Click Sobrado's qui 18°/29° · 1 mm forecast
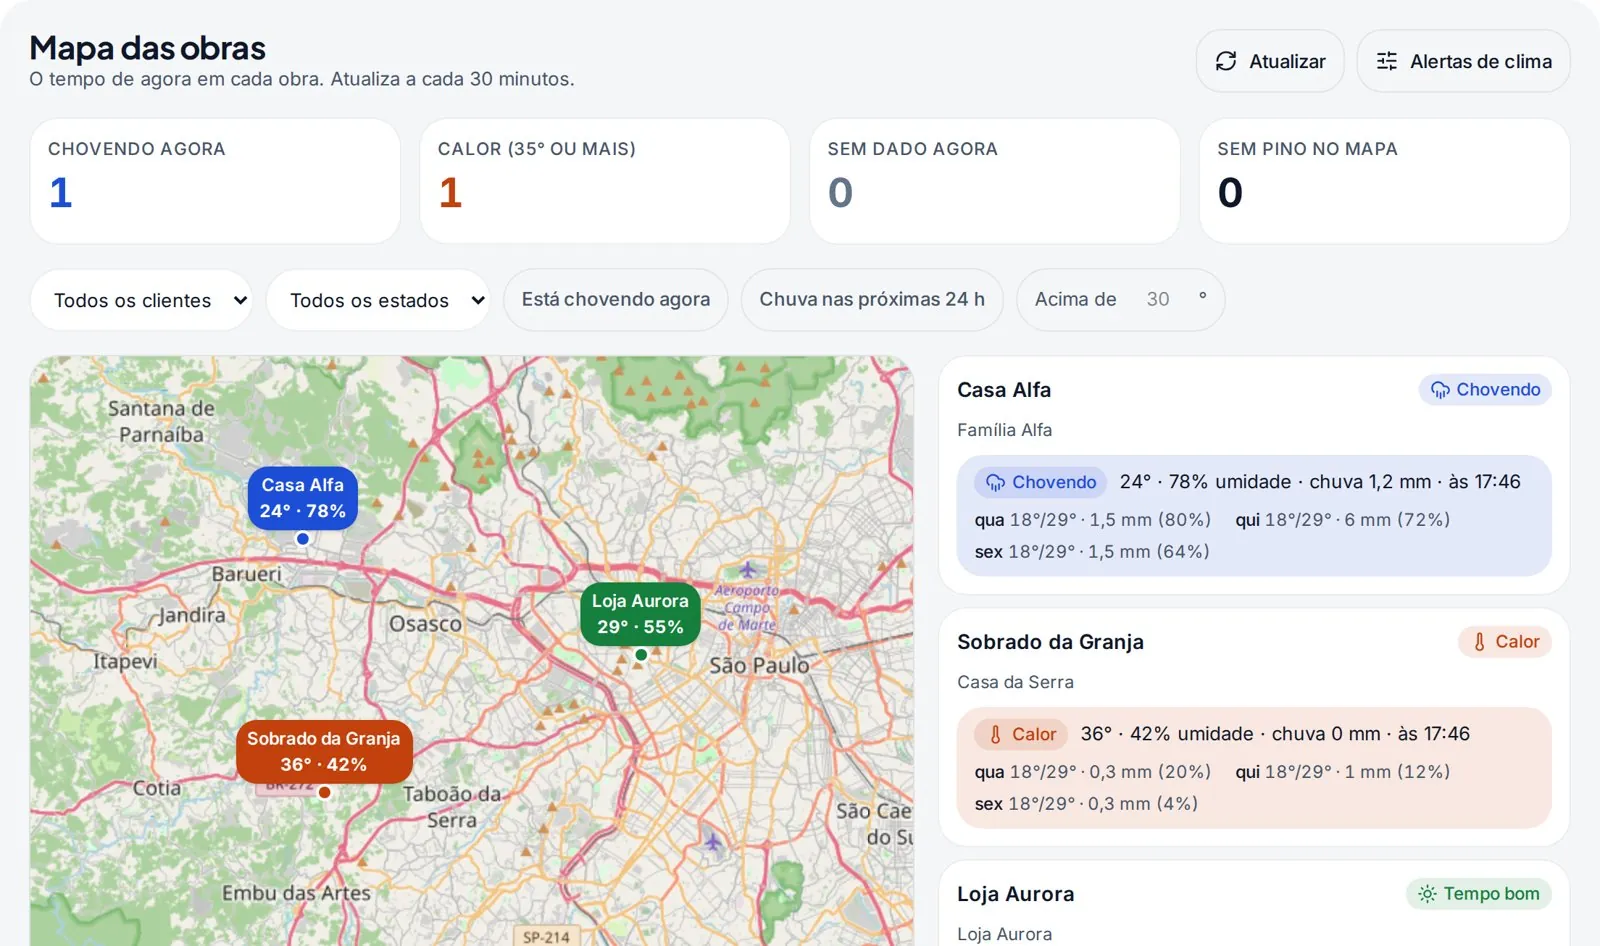 coord(1342,772)
